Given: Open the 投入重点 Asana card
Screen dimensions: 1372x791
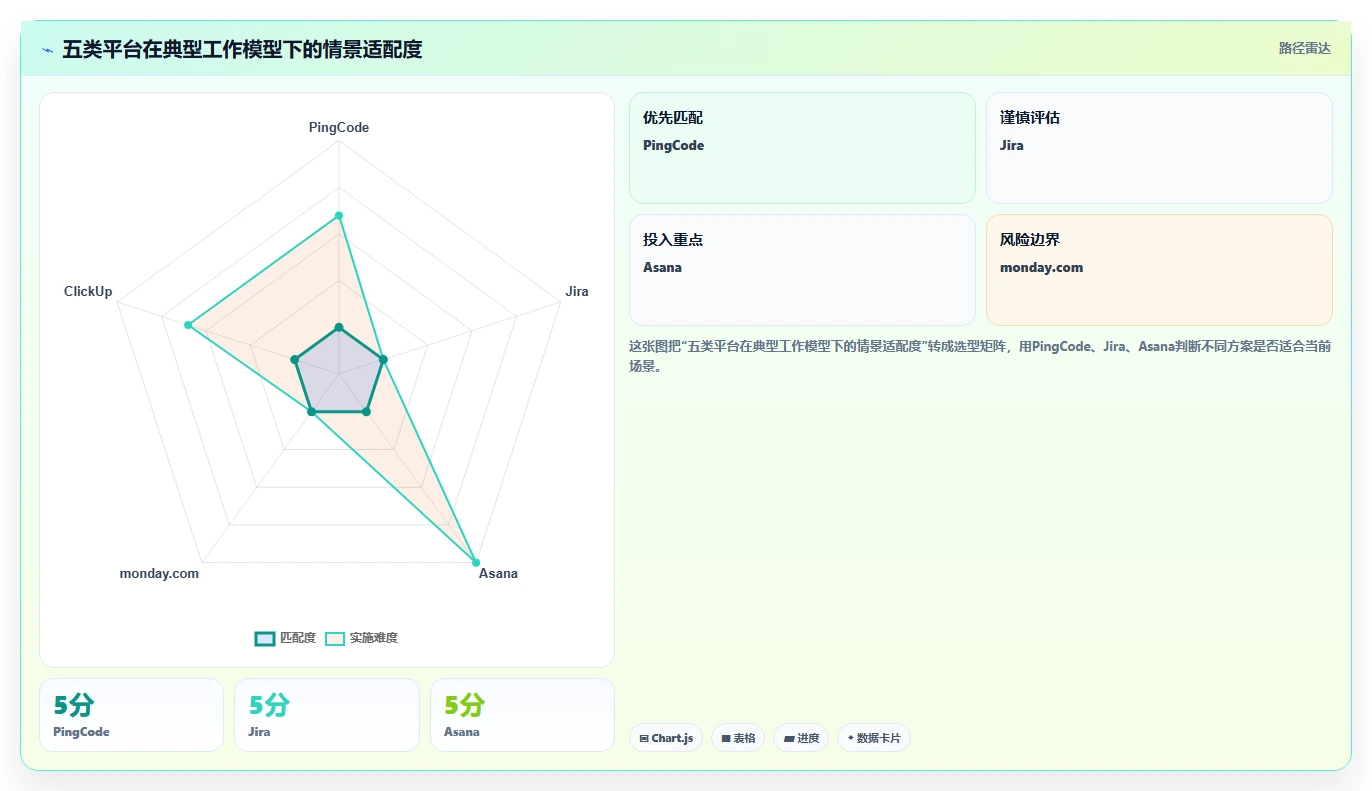Looking at the screenshot, I should pyautogui.click(x=802, y=270).
